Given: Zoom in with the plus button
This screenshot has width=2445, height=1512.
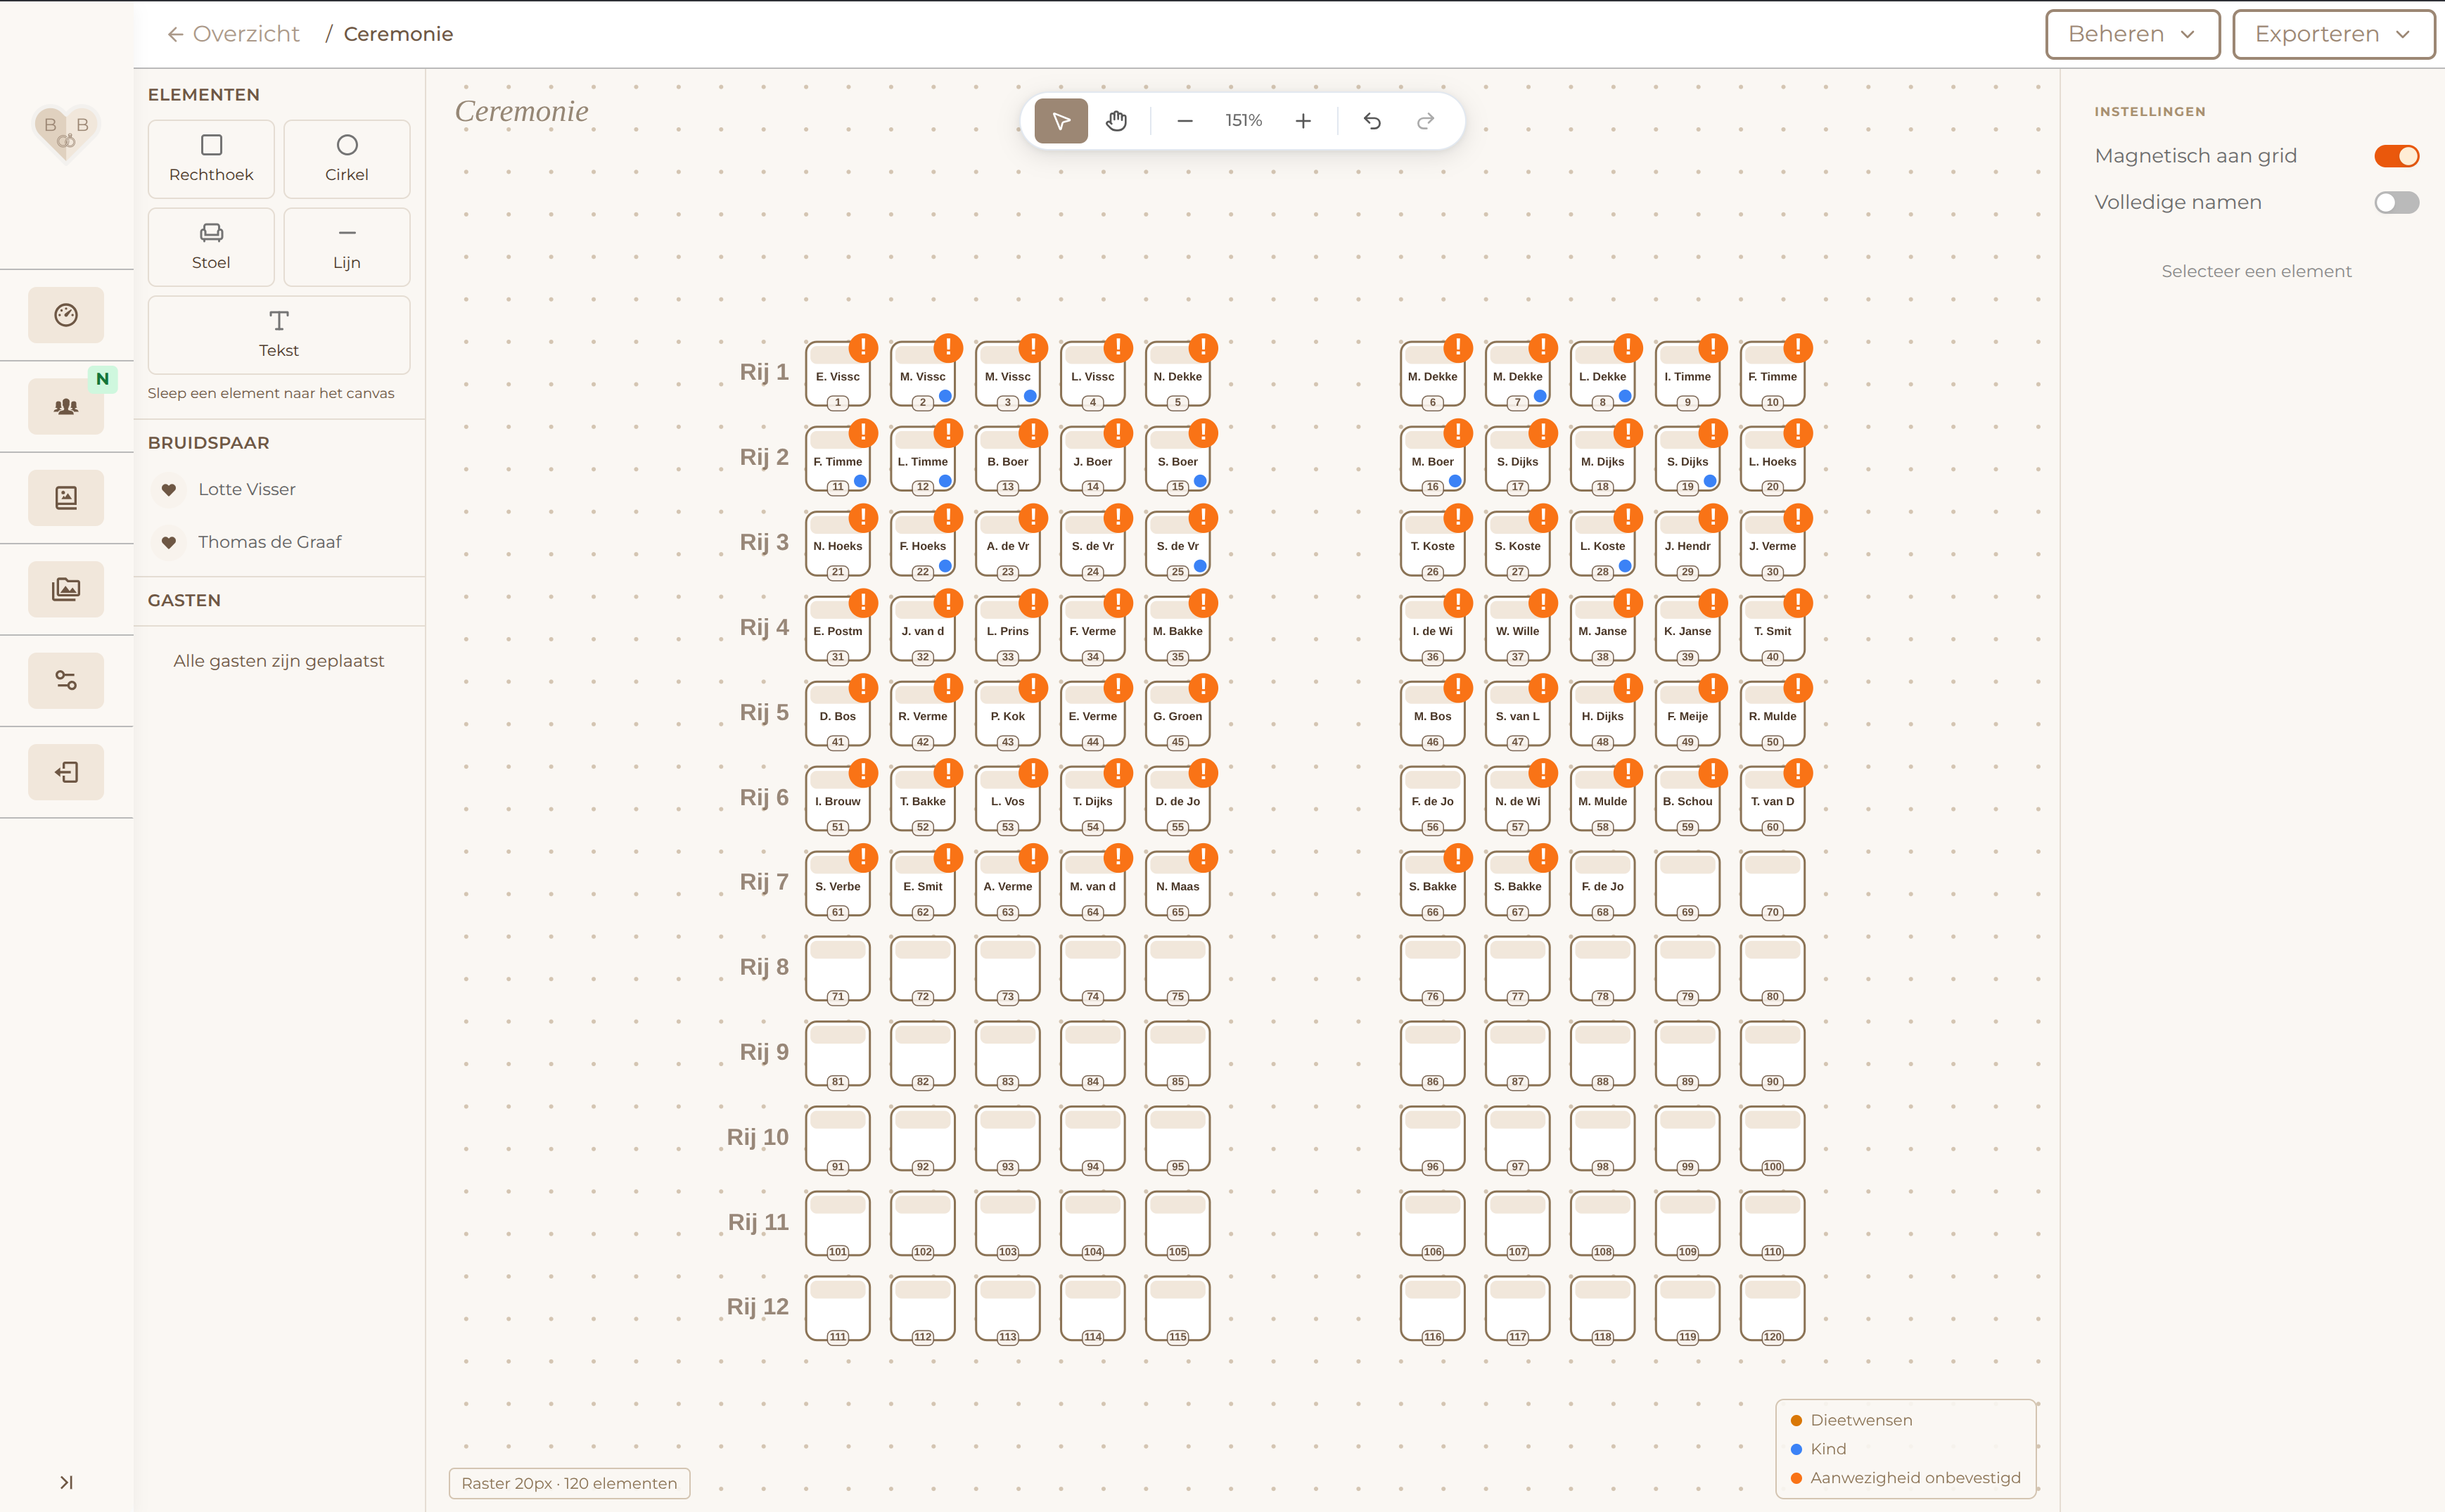Looking at the screenshot, I should 1303,121.
